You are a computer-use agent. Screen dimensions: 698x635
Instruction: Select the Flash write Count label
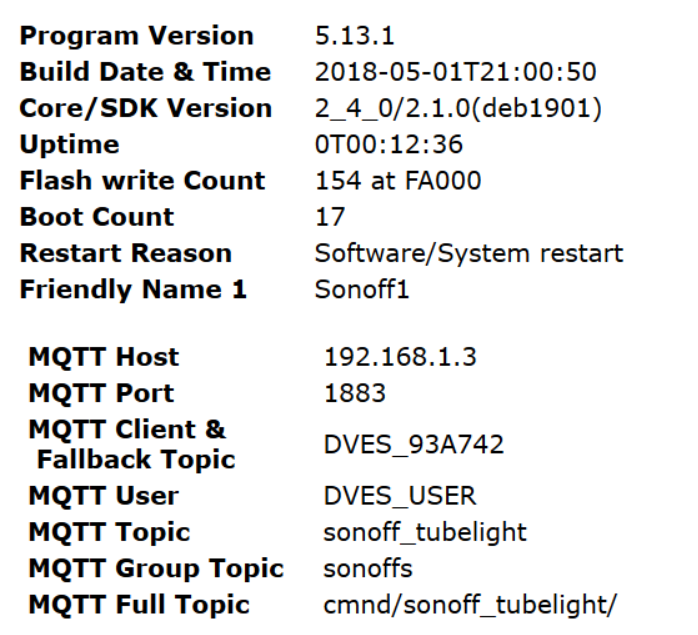point(142,181)
